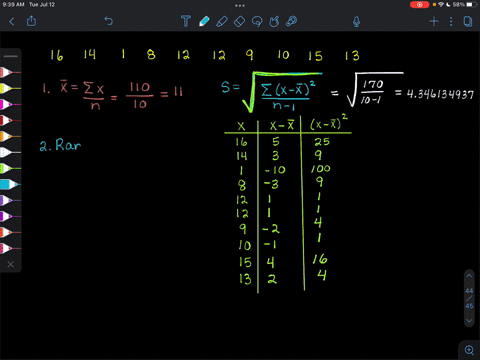
Task: Go to previous page with up chevron
Action: pyautogui.click(x=469, y=276)
